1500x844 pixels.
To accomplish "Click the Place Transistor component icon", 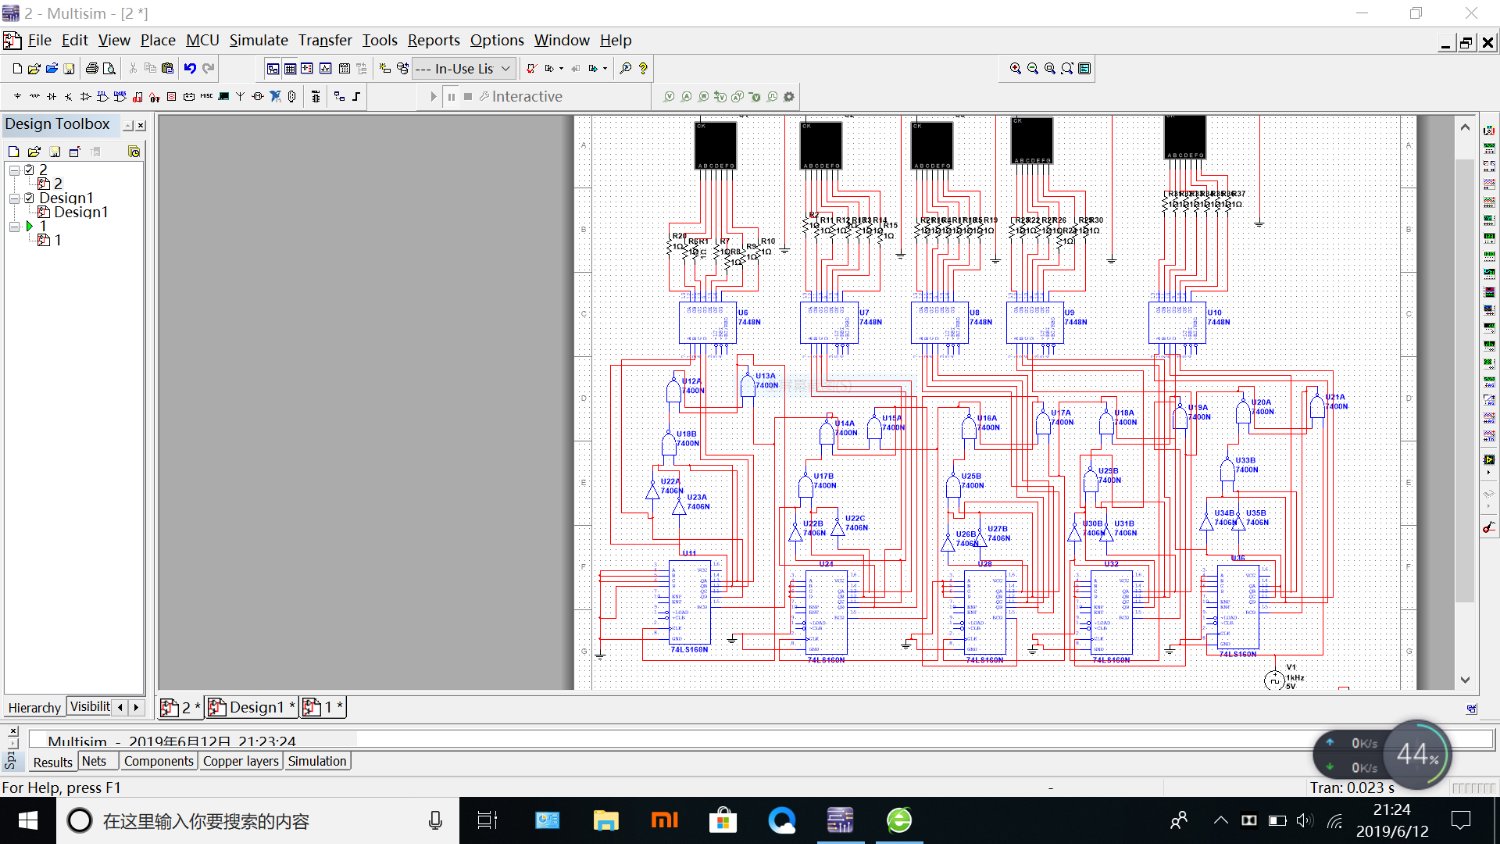I will point(68,97).
